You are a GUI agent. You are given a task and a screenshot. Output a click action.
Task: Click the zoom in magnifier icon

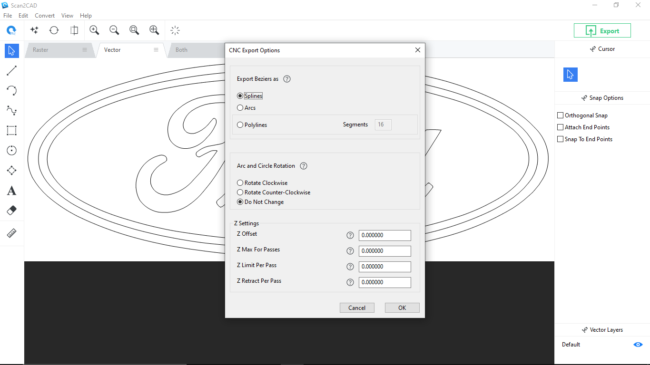[x=94, y=30]
